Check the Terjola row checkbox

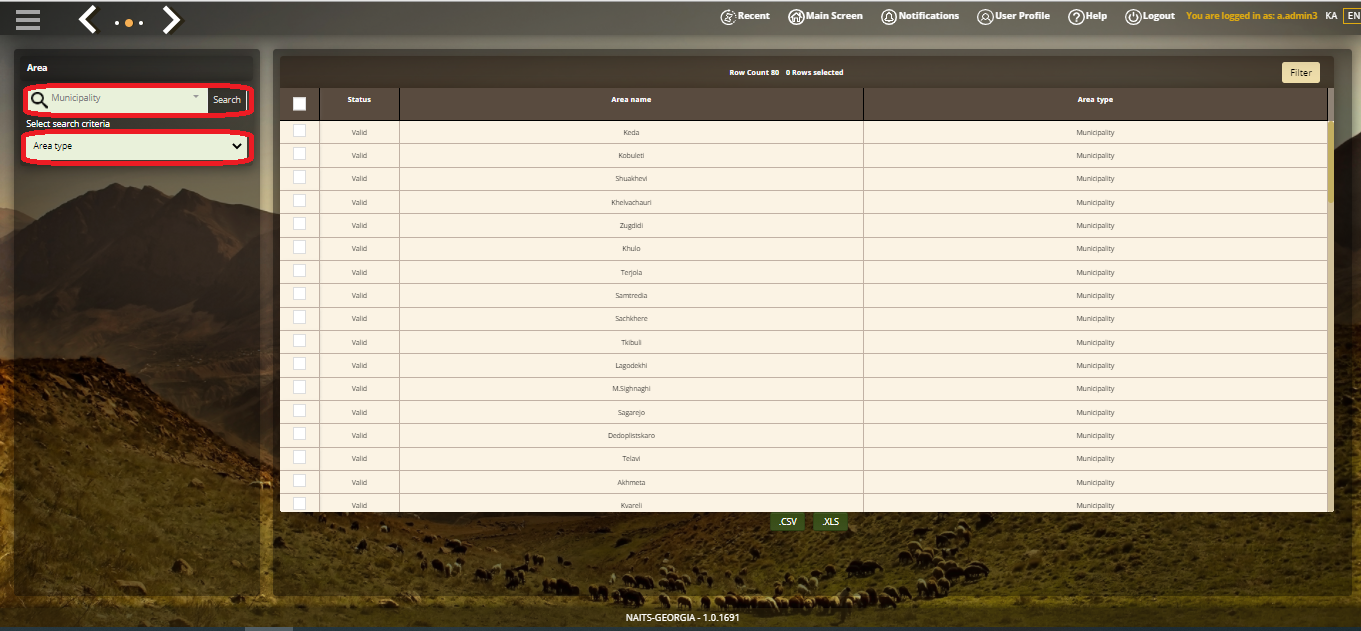[x=299, y=271]
